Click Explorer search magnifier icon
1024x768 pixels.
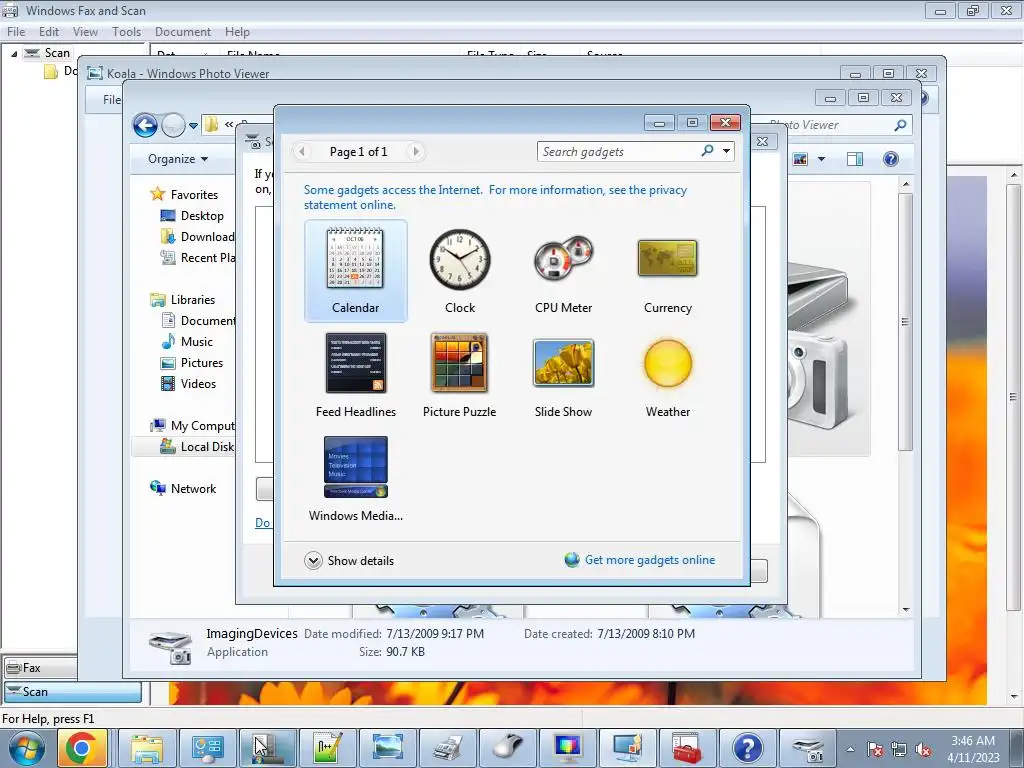(x=901, y=125)
